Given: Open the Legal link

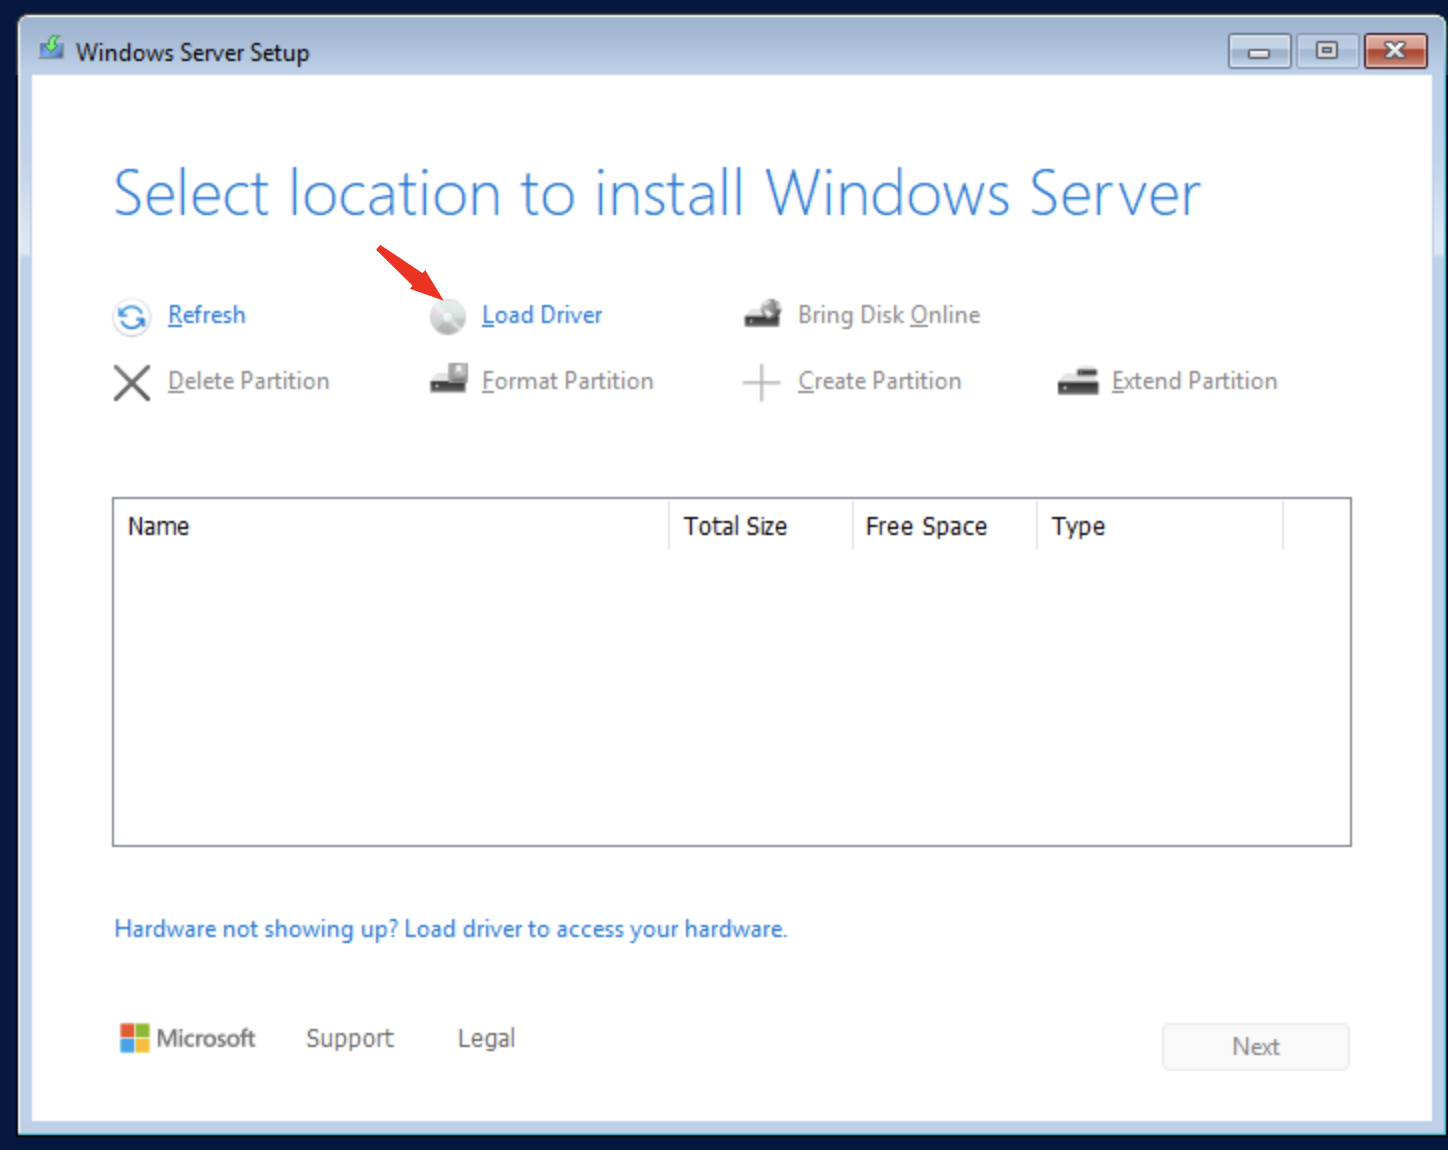Looking at the screenshot, I should (x=486, y=1038).
